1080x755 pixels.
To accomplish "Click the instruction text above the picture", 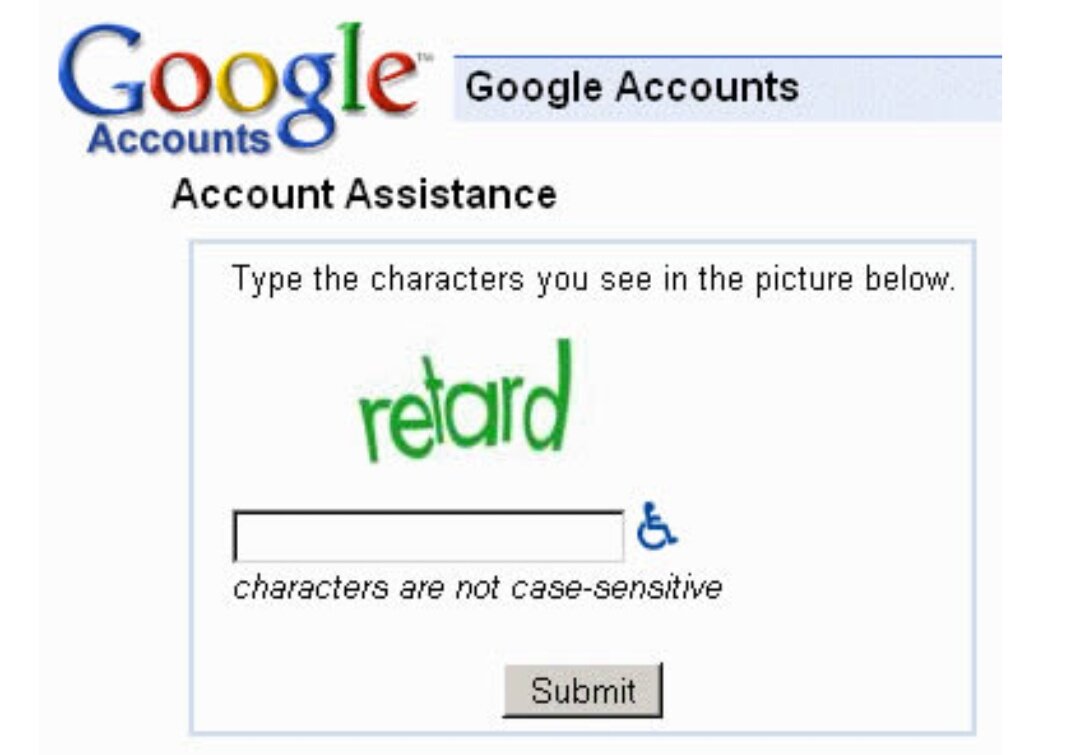I will 595,280.
